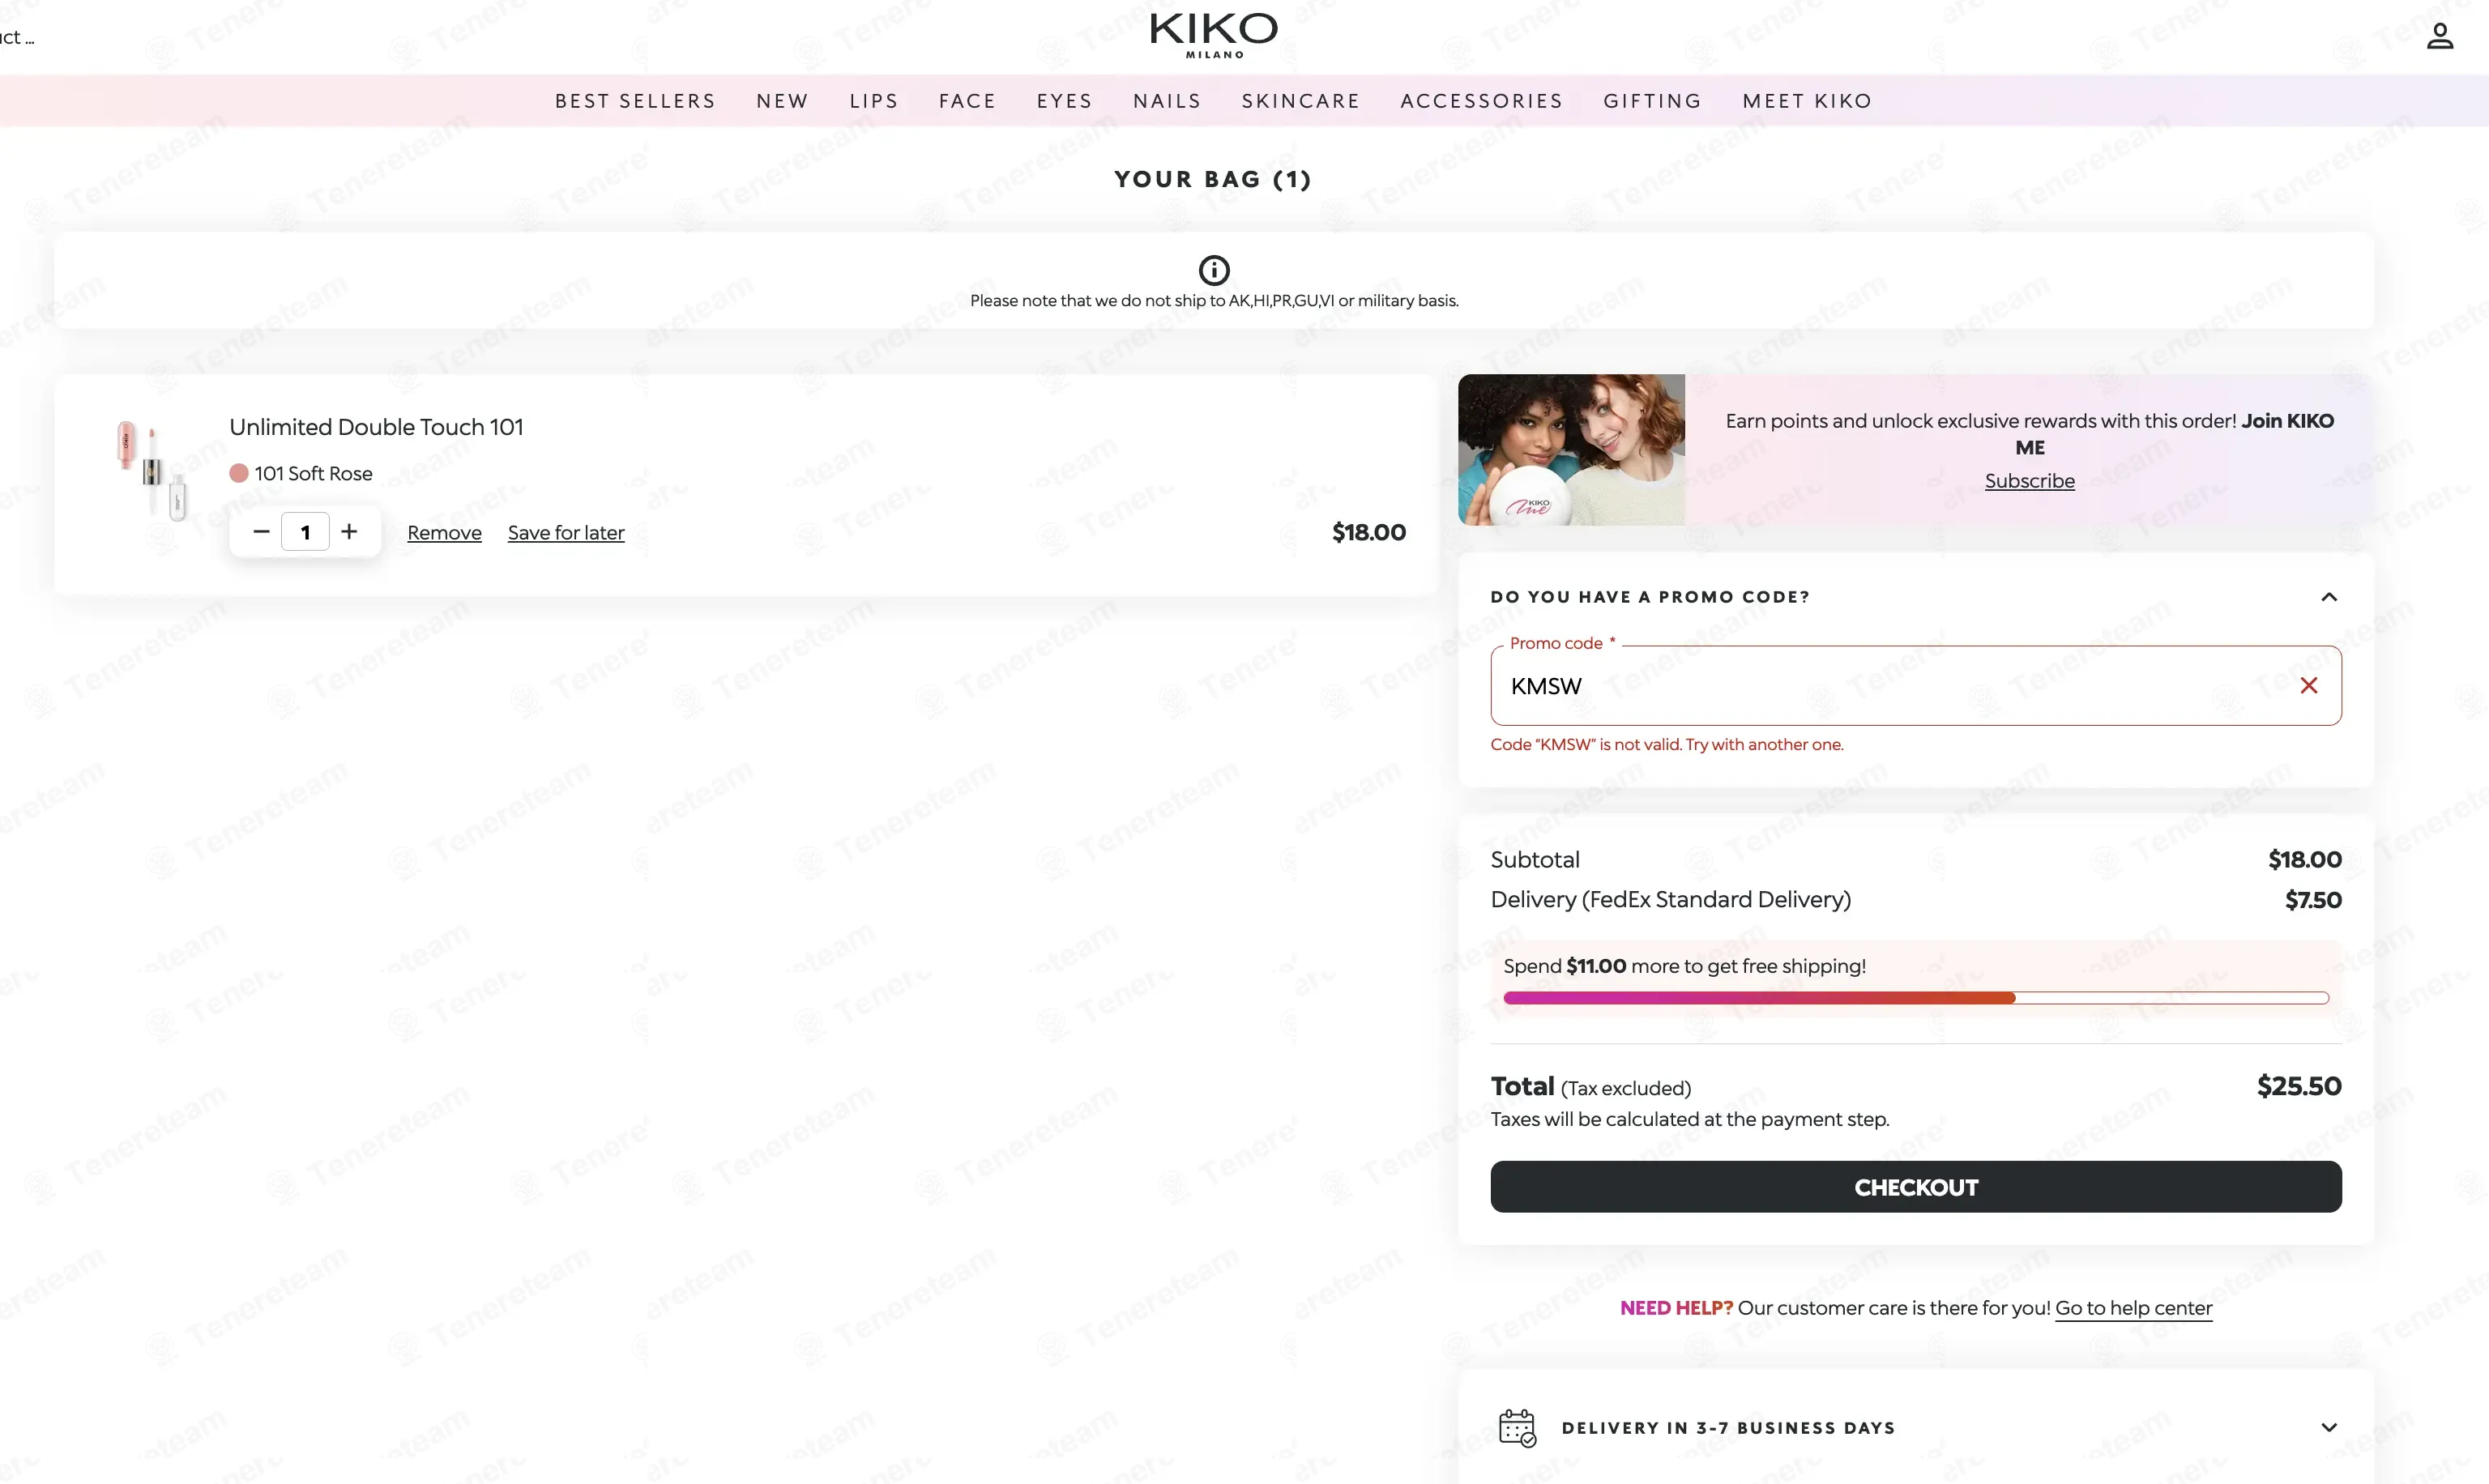Click the 'NEED HELP?' label
This screenshot has width=2489, height=1484.
(x=1676, y=1308)
